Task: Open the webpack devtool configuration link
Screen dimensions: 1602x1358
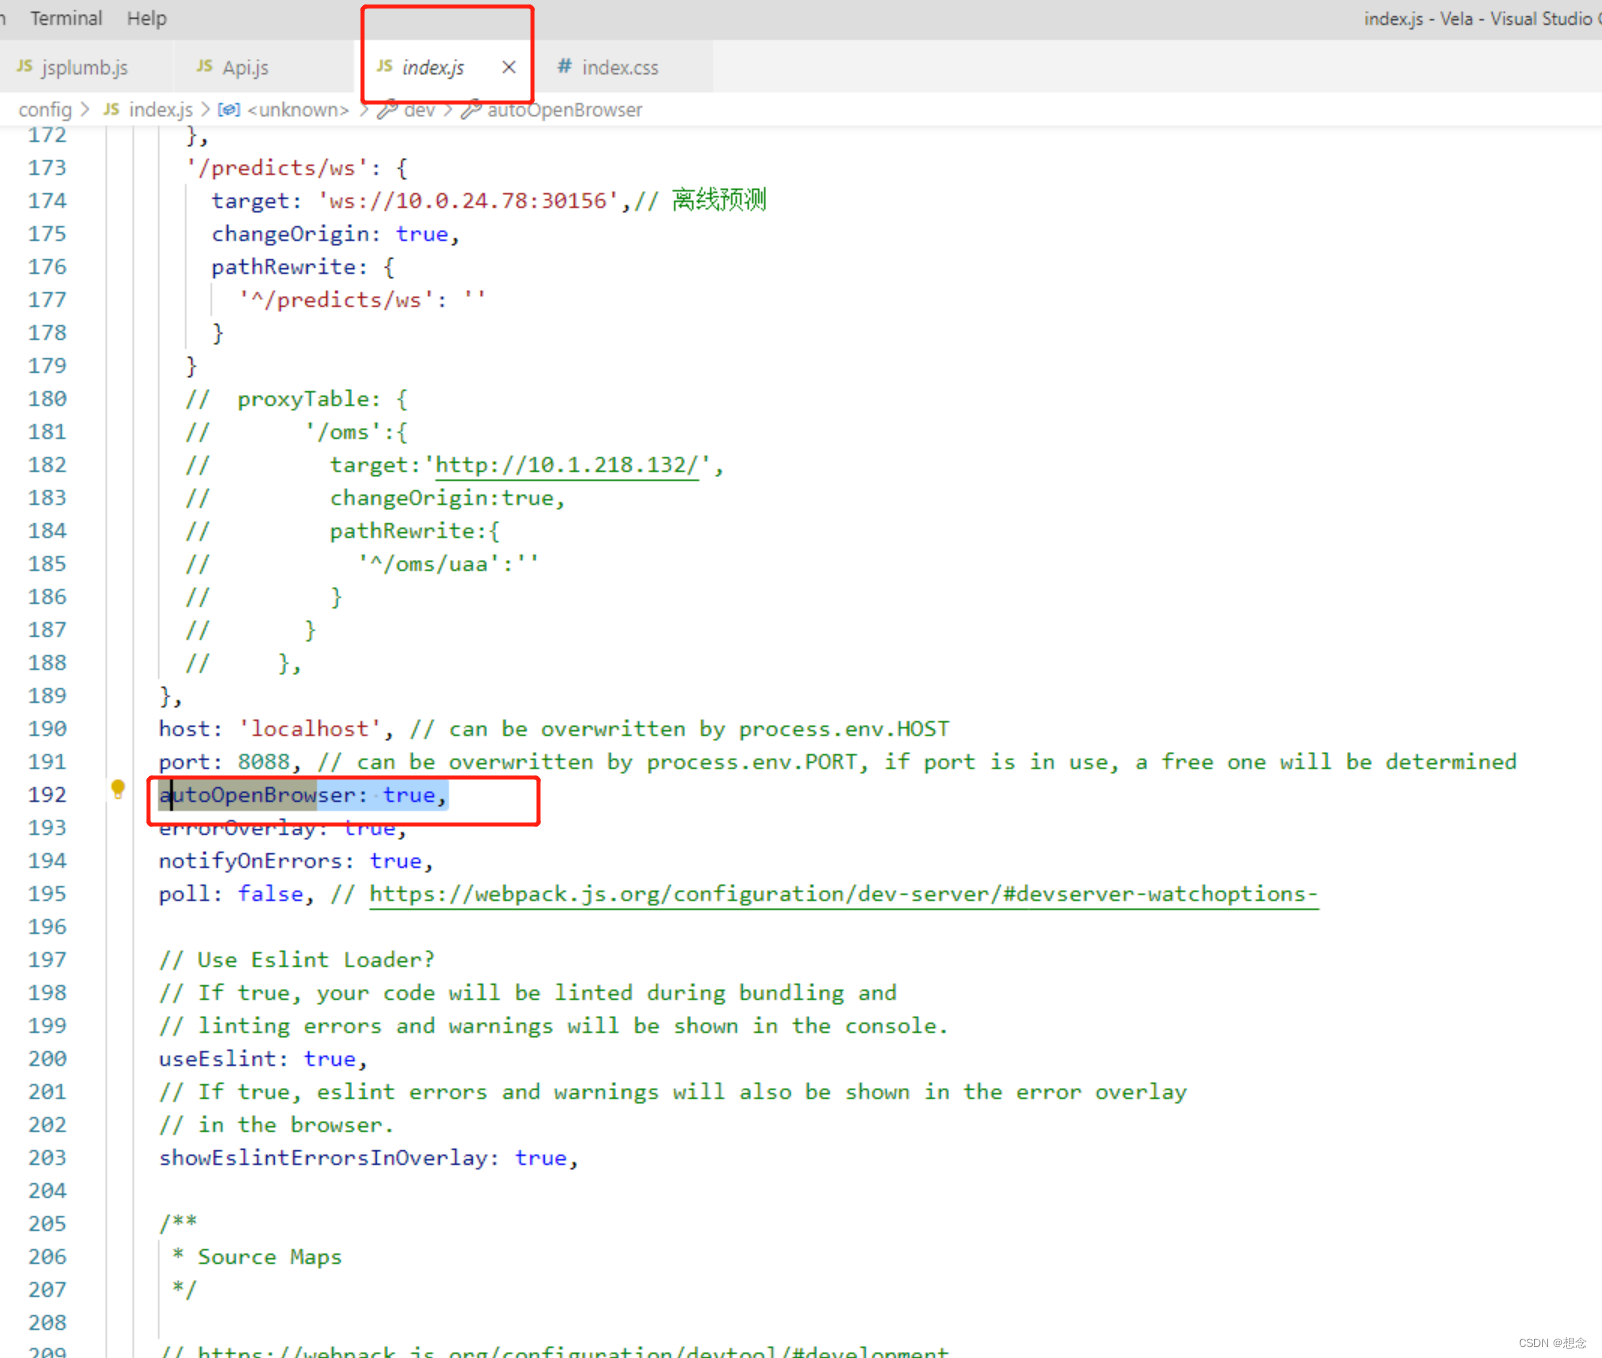Action: [x=573, y=1351]
